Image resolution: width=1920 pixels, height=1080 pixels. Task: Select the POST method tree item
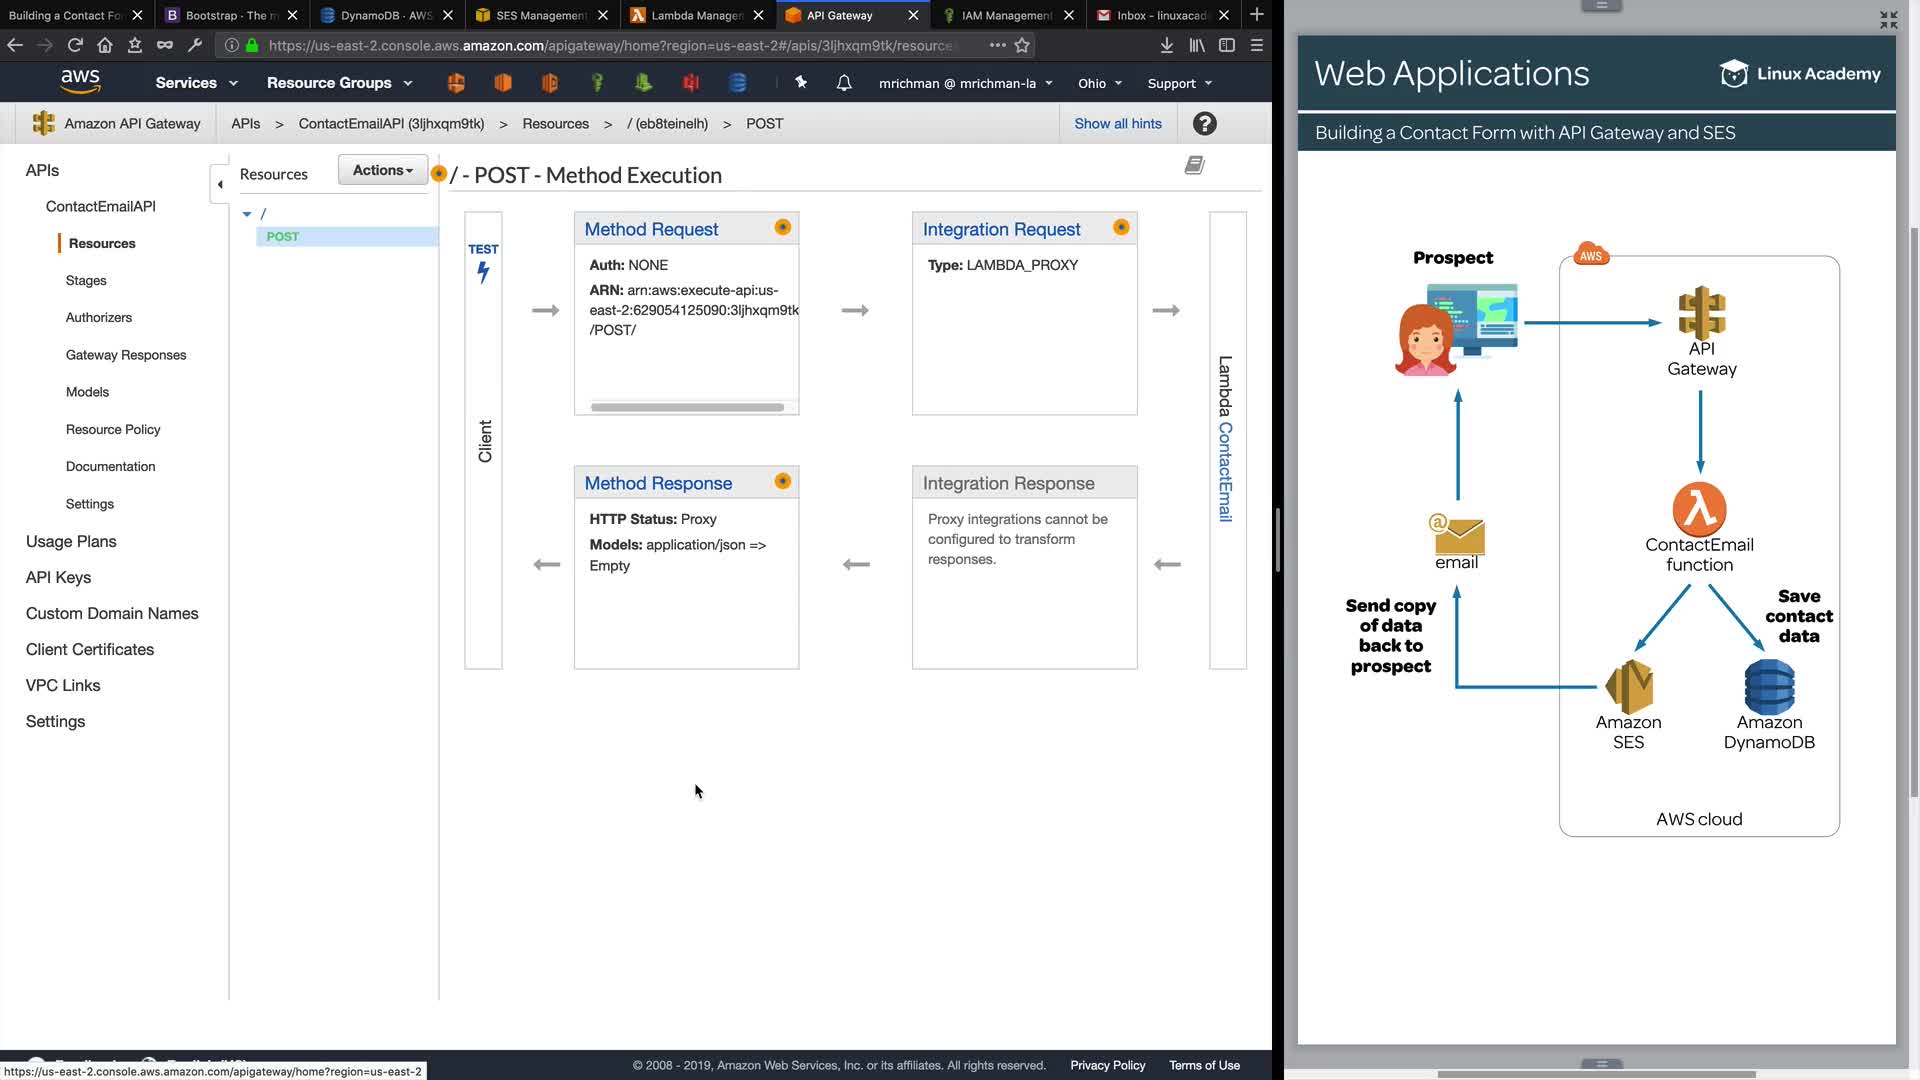click(x=283, y=237)
